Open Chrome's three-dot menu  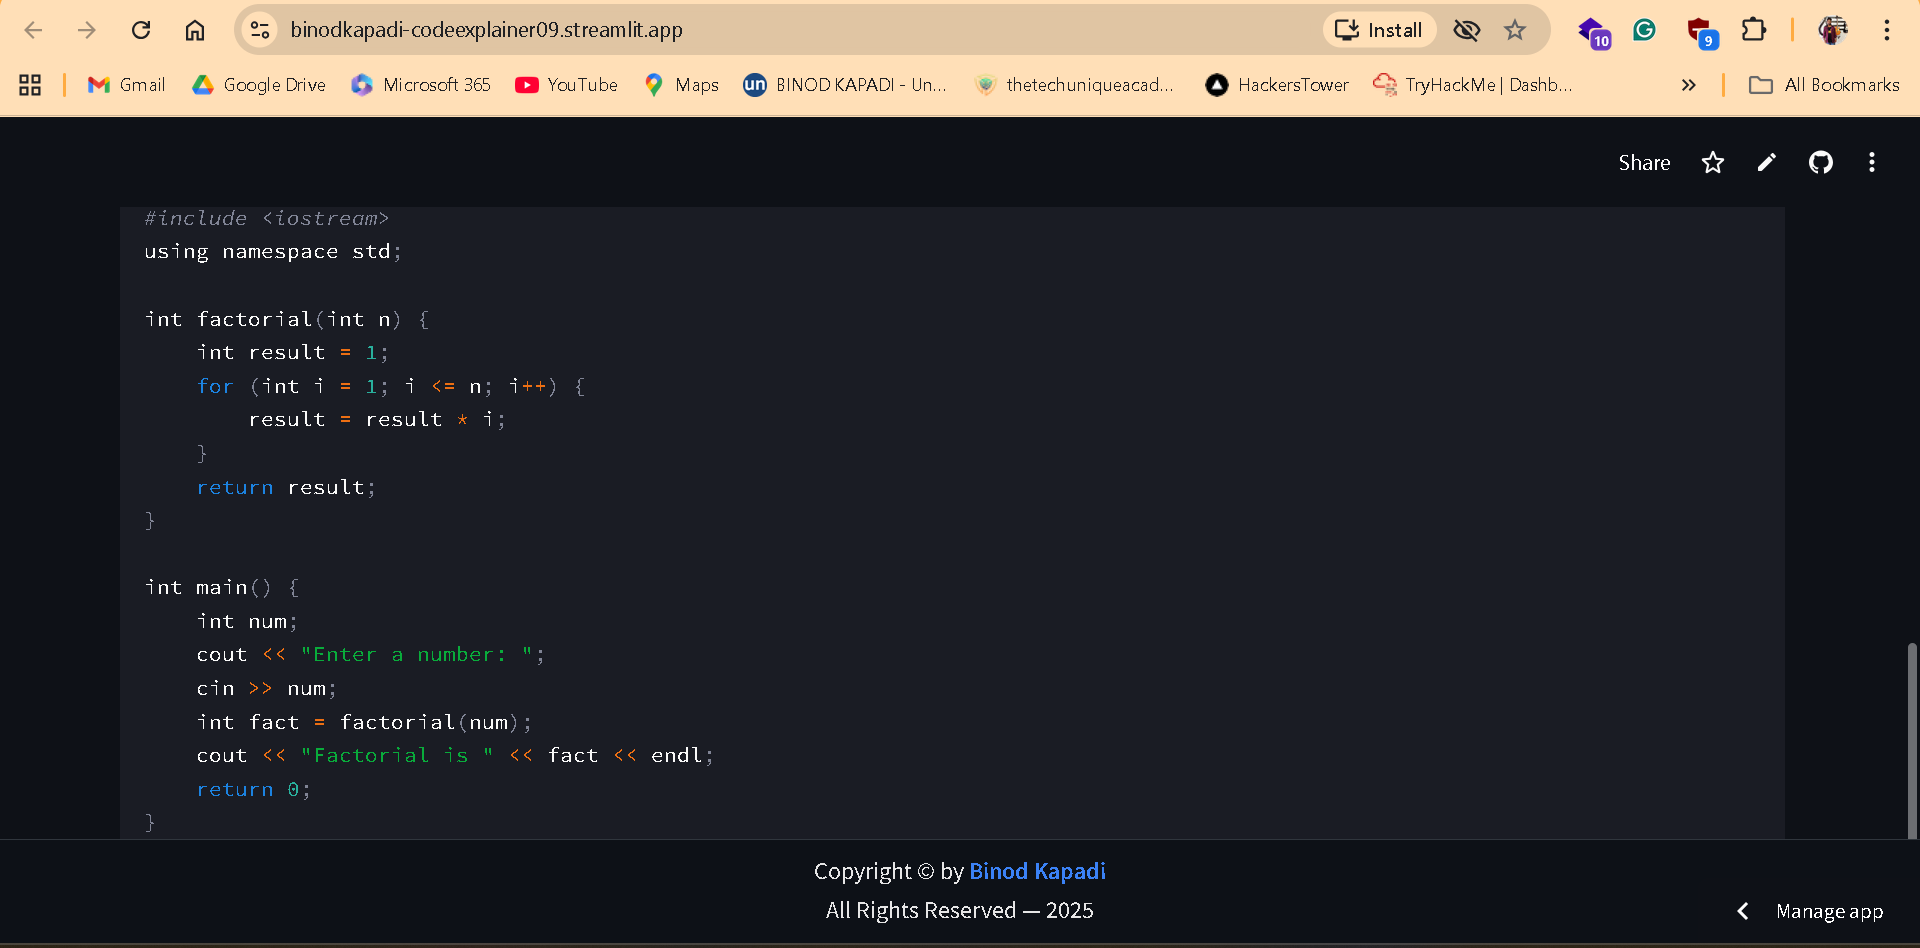pos(1888,30)
